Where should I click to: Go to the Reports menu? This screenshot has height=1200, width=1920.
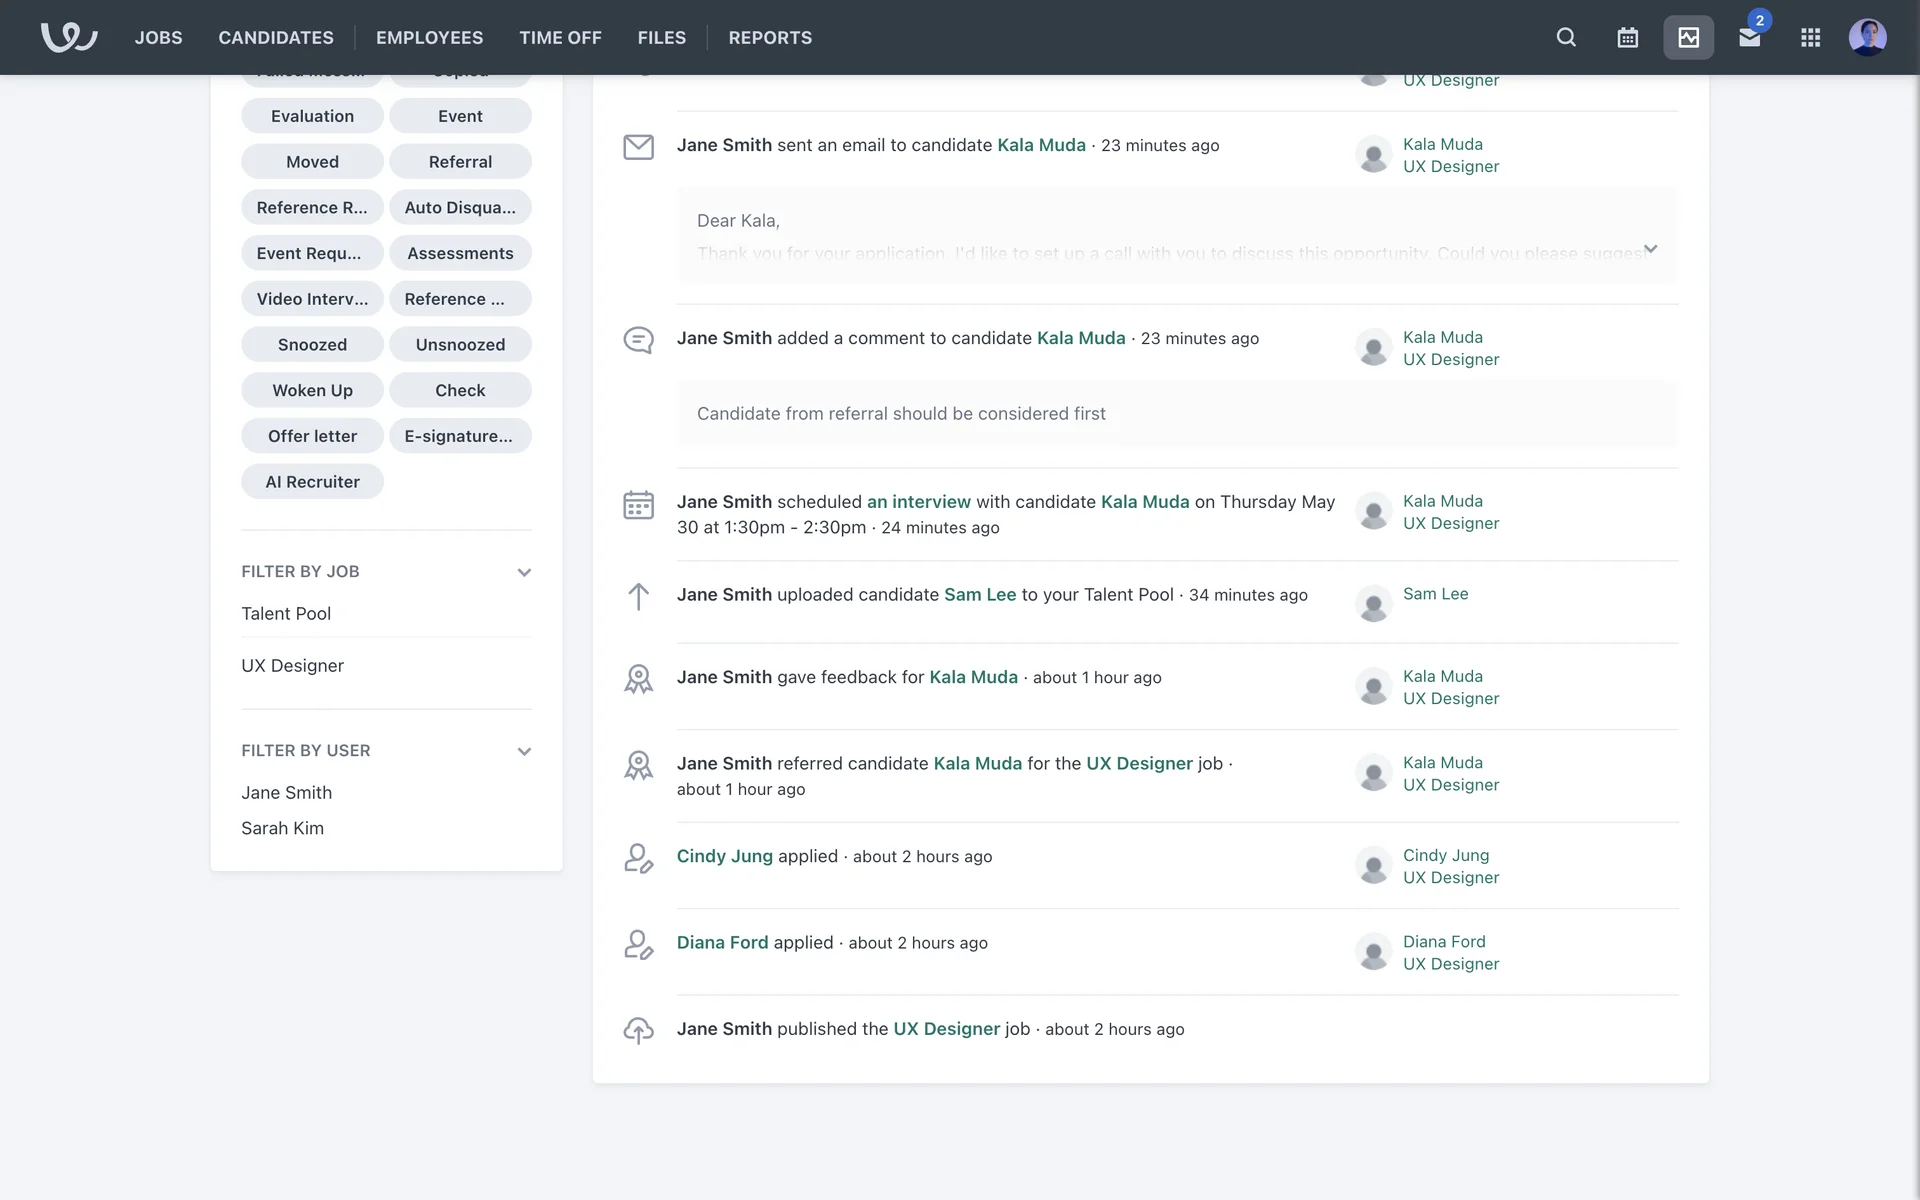tap(770, 37)
